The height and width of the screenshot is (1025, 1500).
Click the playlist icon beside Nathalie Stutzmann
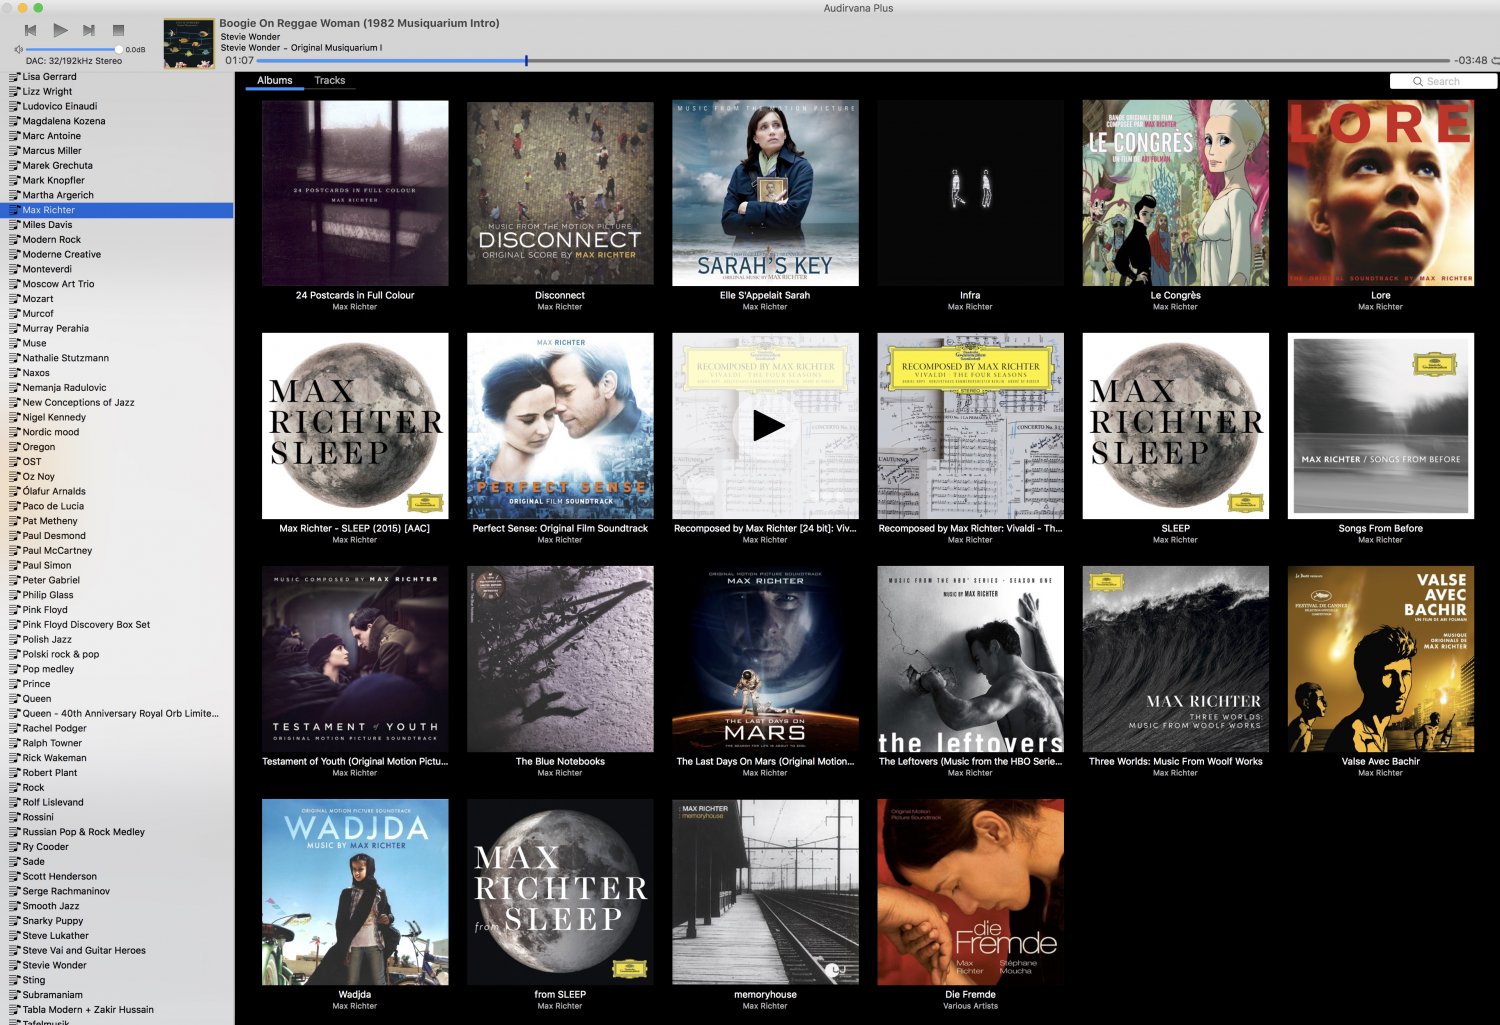pos(14,358)
